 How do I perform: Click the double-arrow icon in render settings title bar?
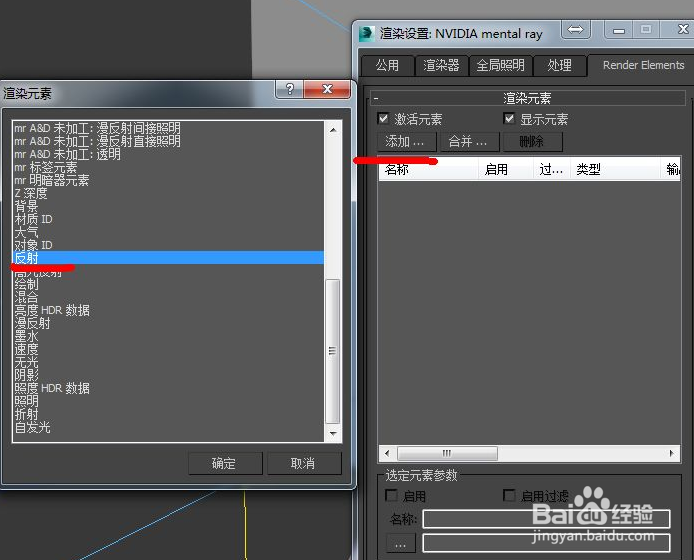pos(575,30)
